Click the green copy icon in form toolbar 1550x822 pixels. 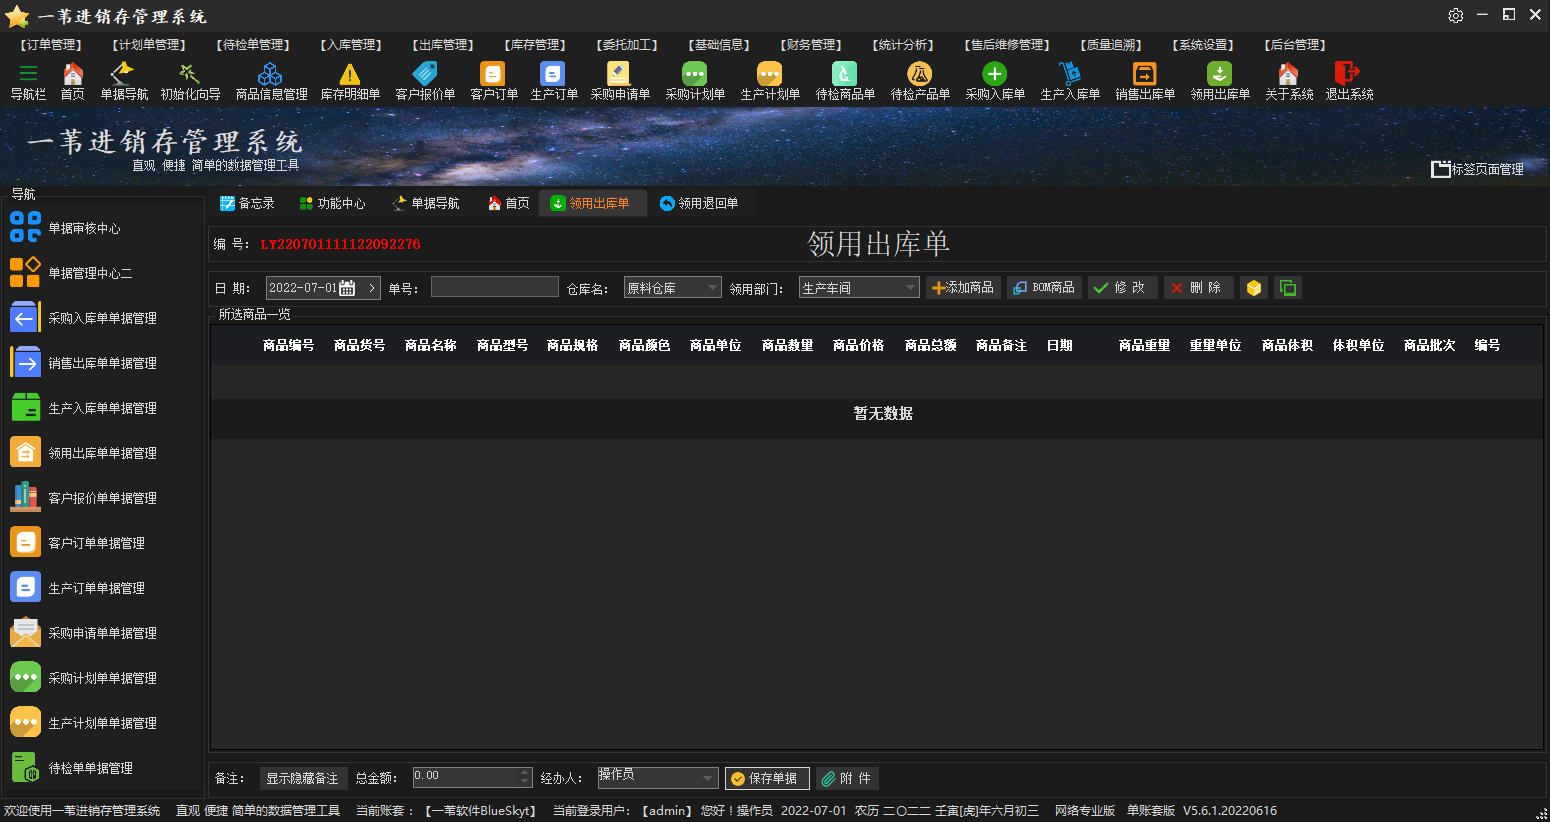[x=1288, y=288]
